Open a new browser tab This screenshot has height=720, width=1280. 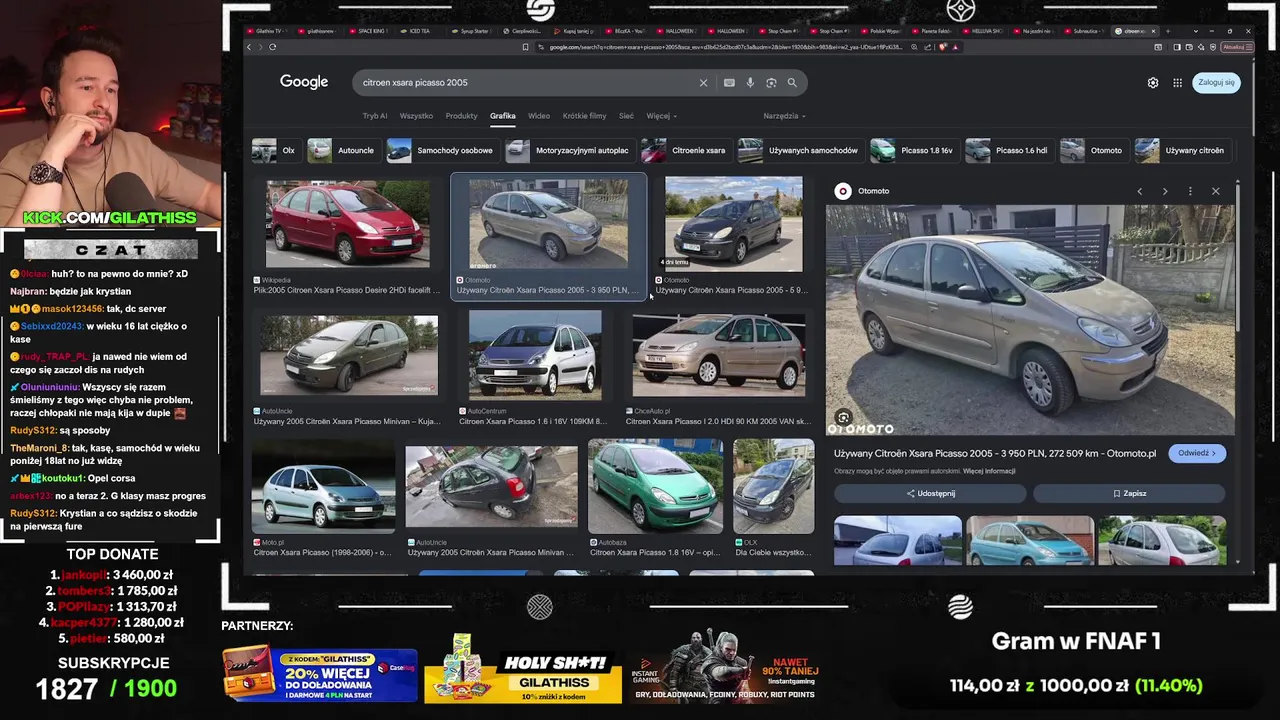point(1167,31)
